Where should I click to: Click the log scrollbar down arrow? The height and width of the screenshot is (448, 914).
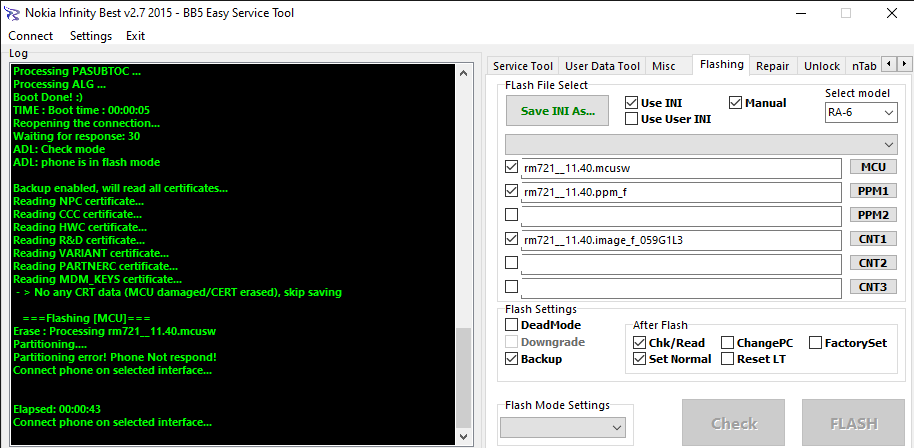[464, 436]
